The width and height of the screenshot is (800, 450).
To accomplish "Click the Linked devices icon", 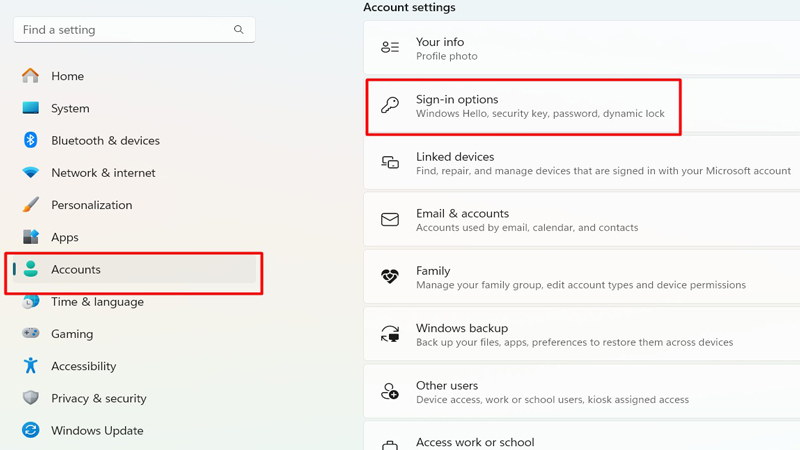I will 390,162.
